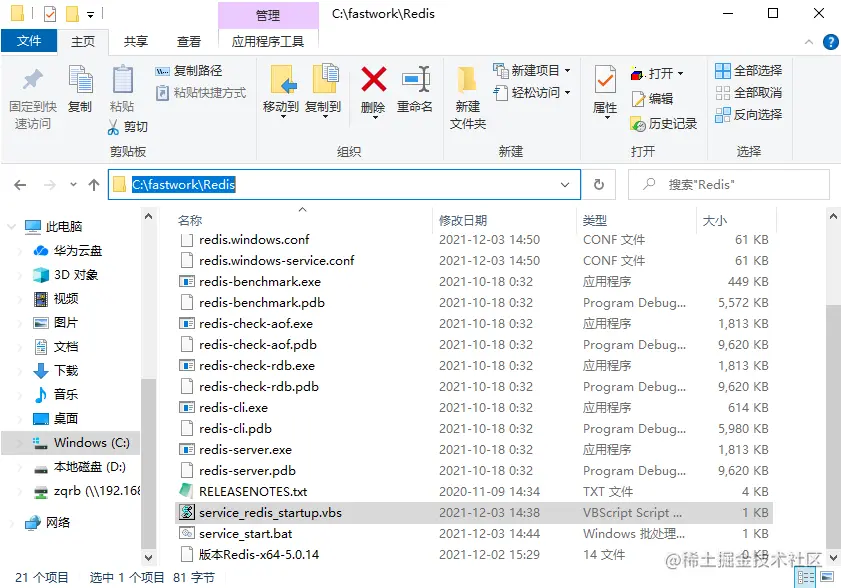Click the Paste (粘贴) ribbon icon

click(122, 79)
